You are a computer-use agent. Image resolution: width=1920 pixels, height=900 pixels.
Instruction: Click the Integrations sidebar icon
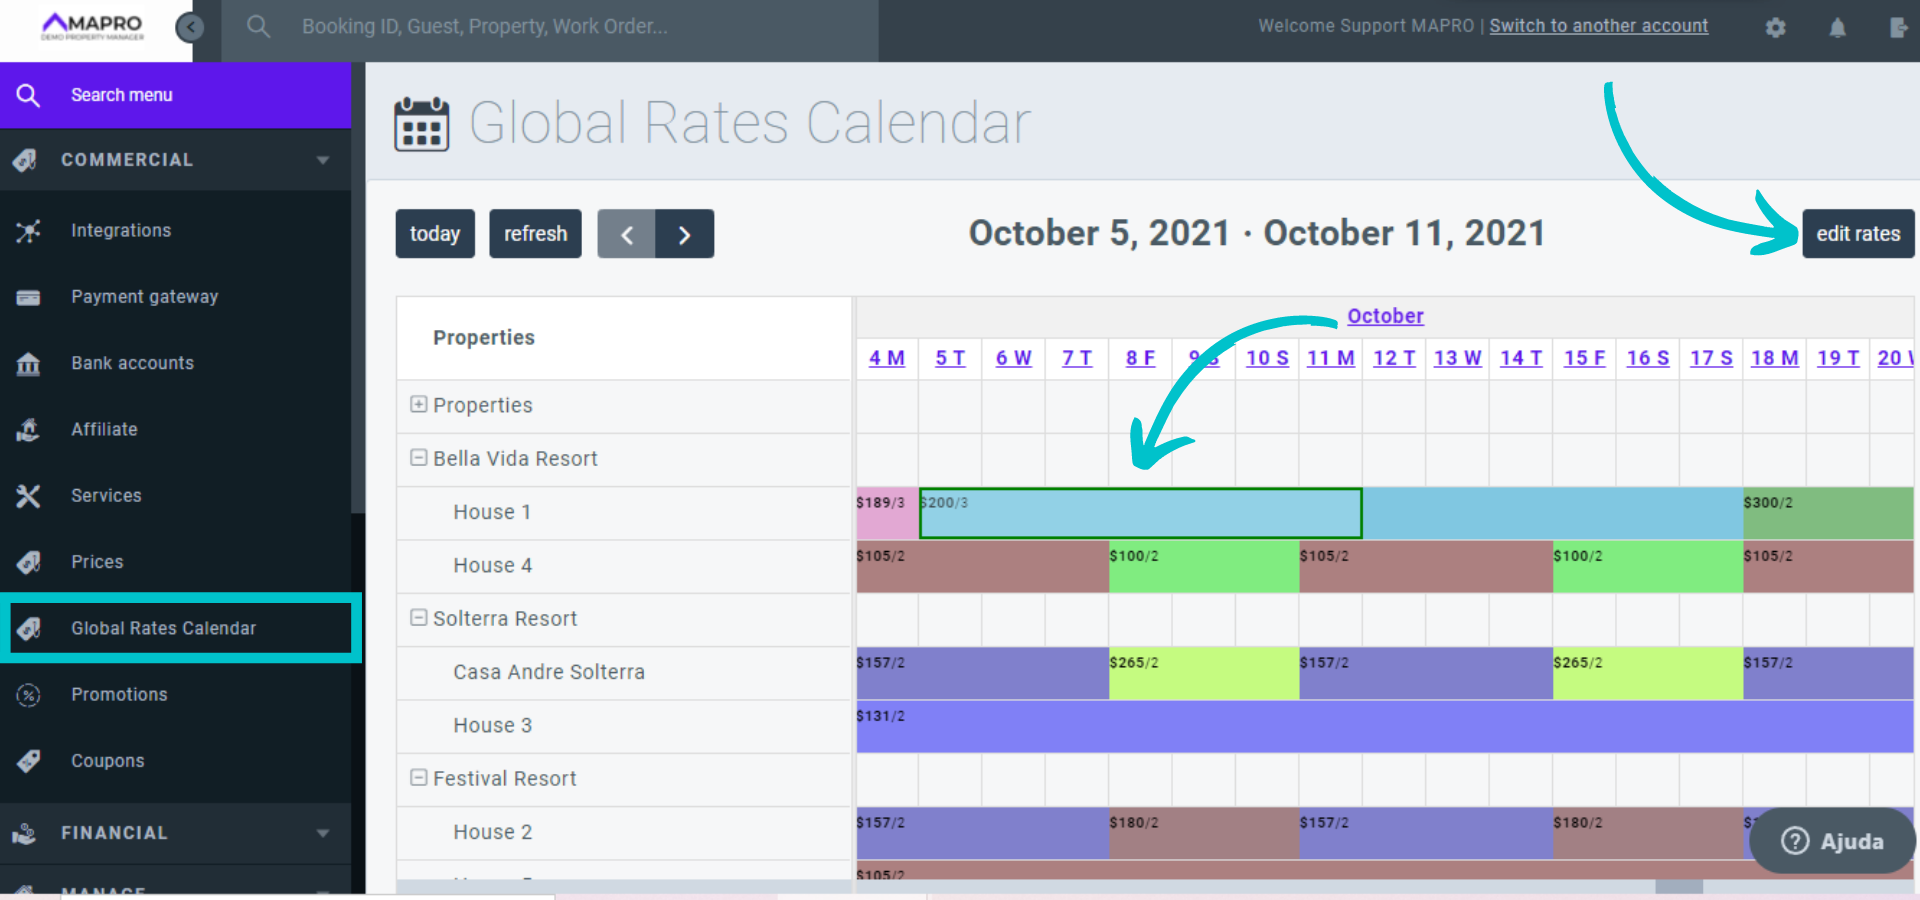29,231
